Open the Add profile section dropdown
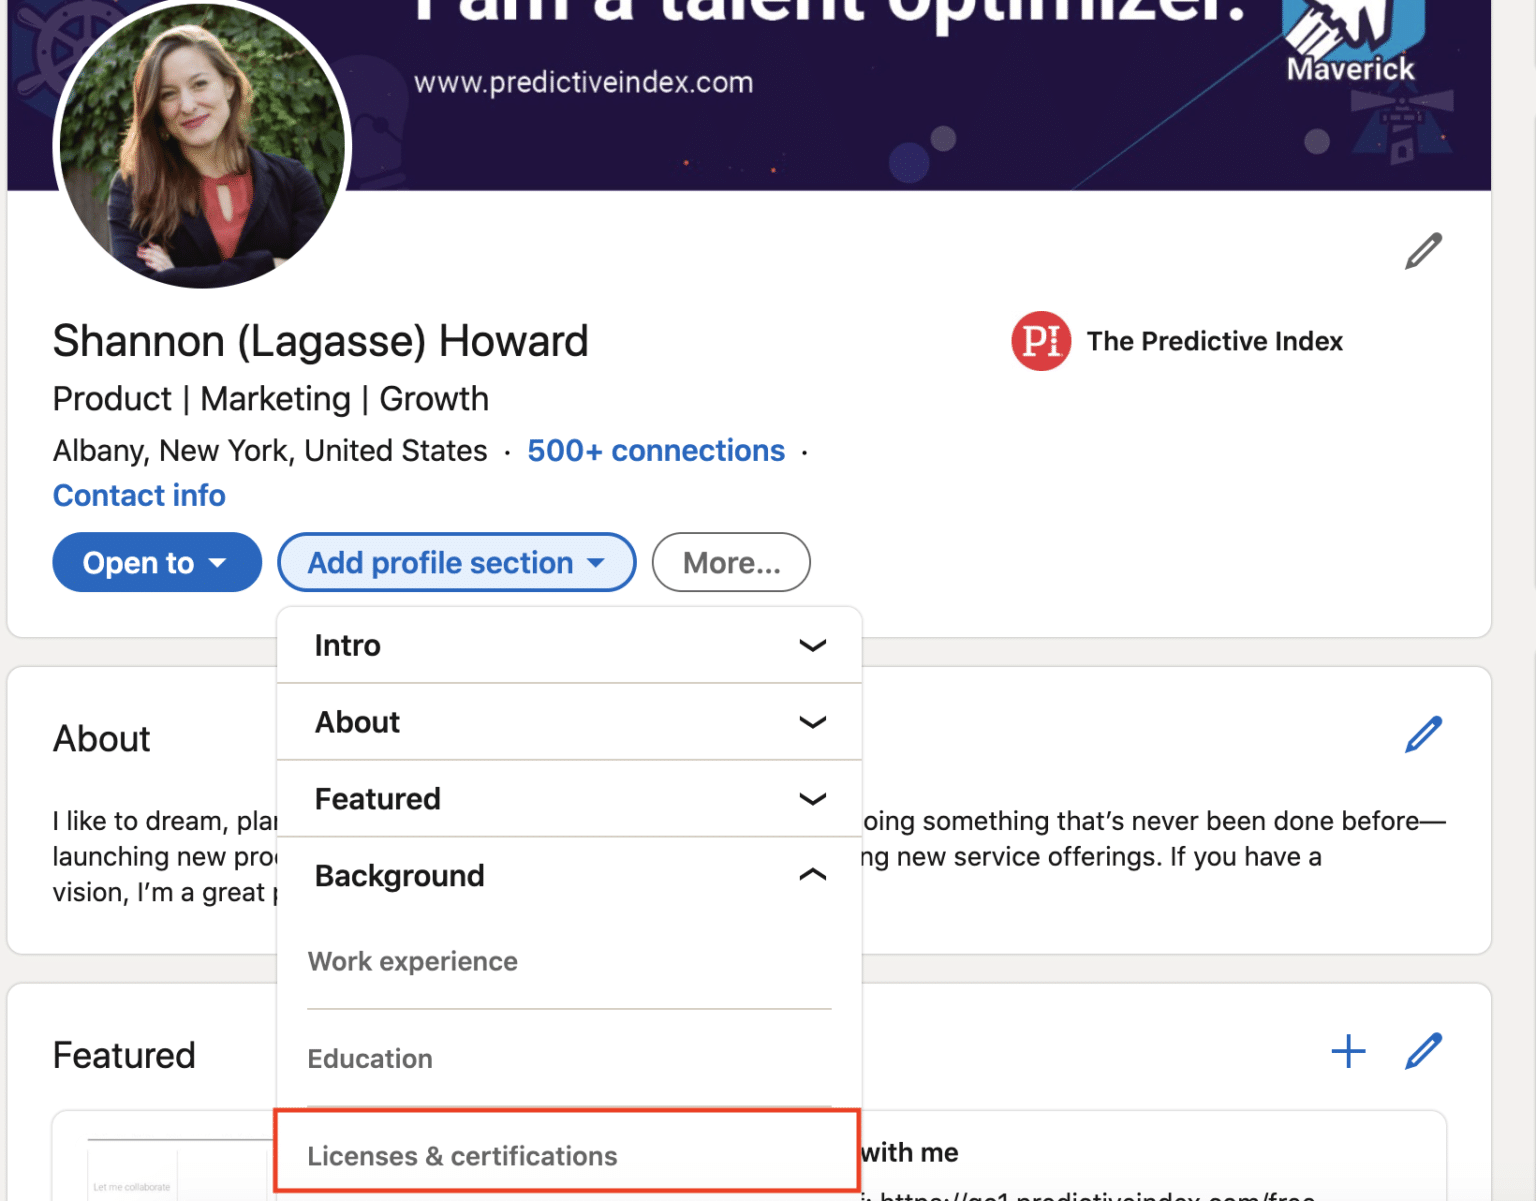The width and height of the screenshot is (1536, 1201). (456, 562)
